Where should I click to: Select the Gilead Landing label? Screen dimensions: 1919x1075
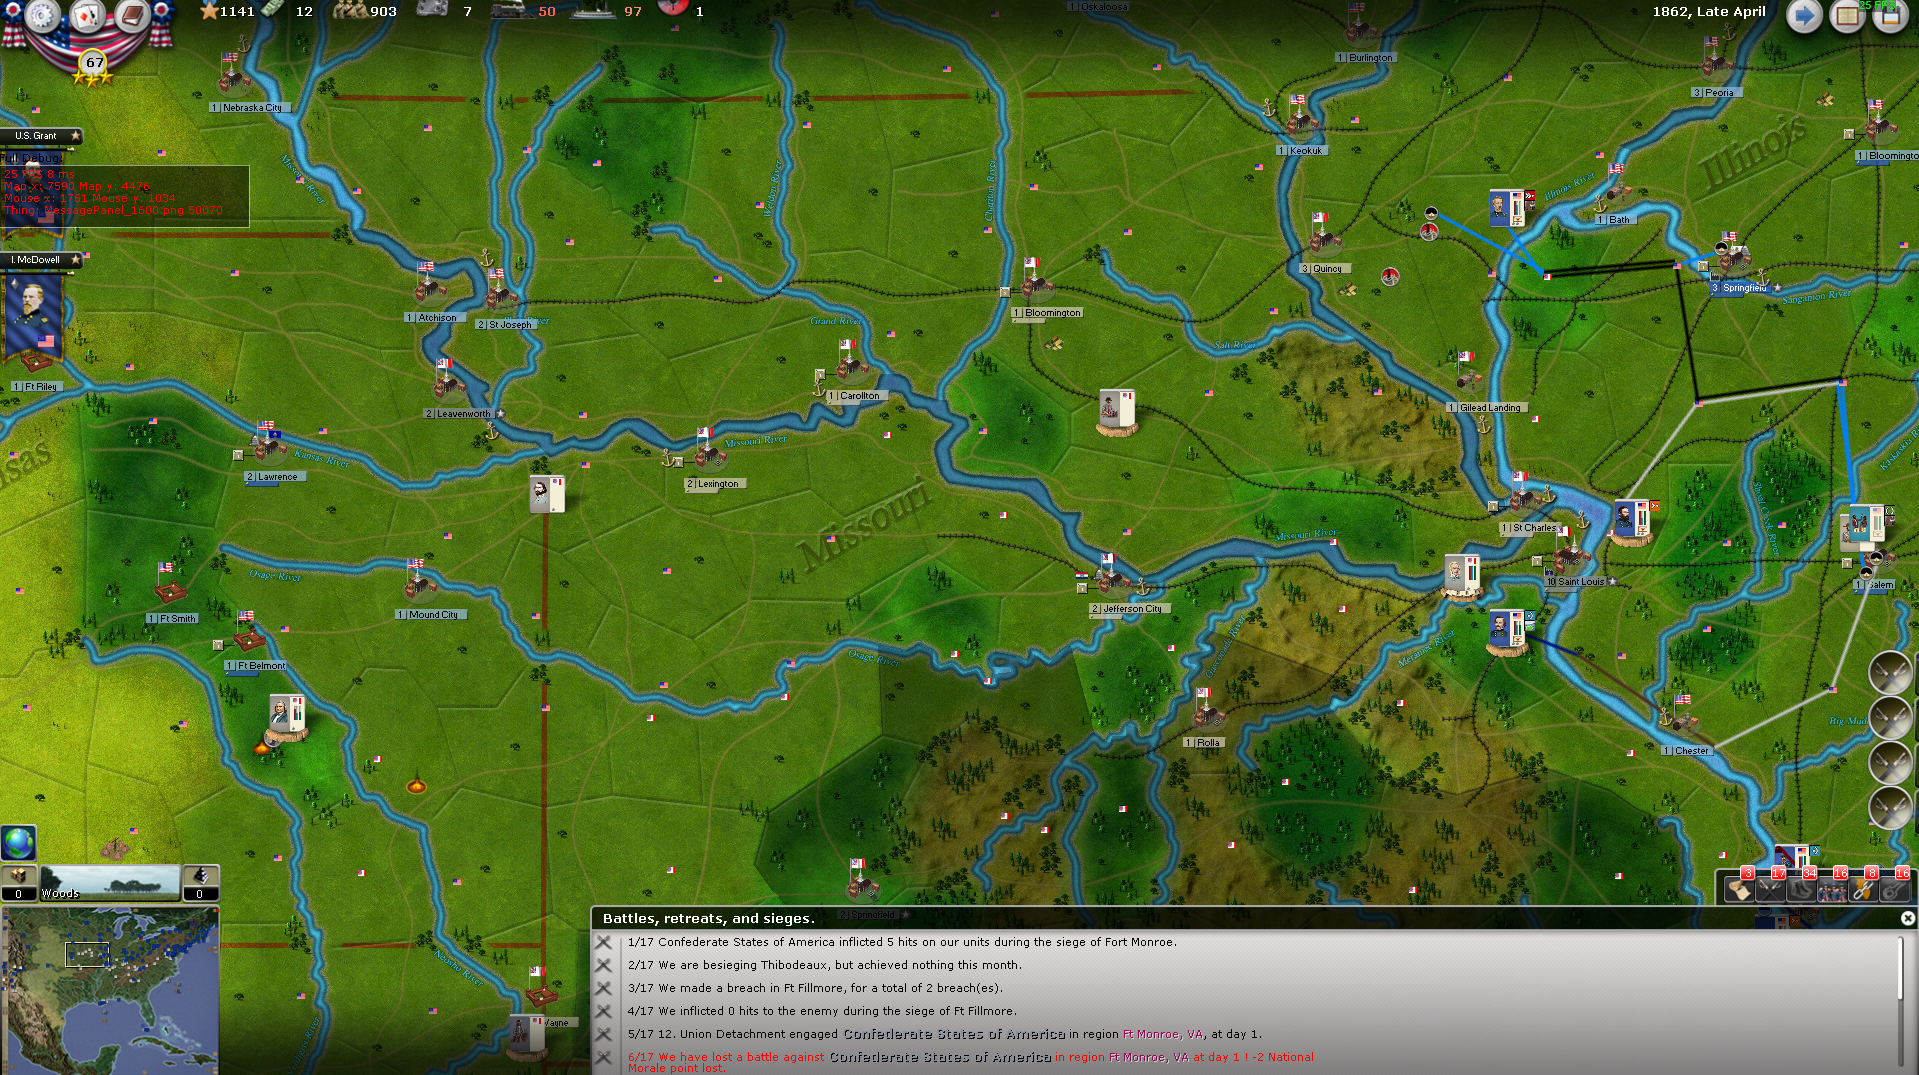coord(1486,408)
